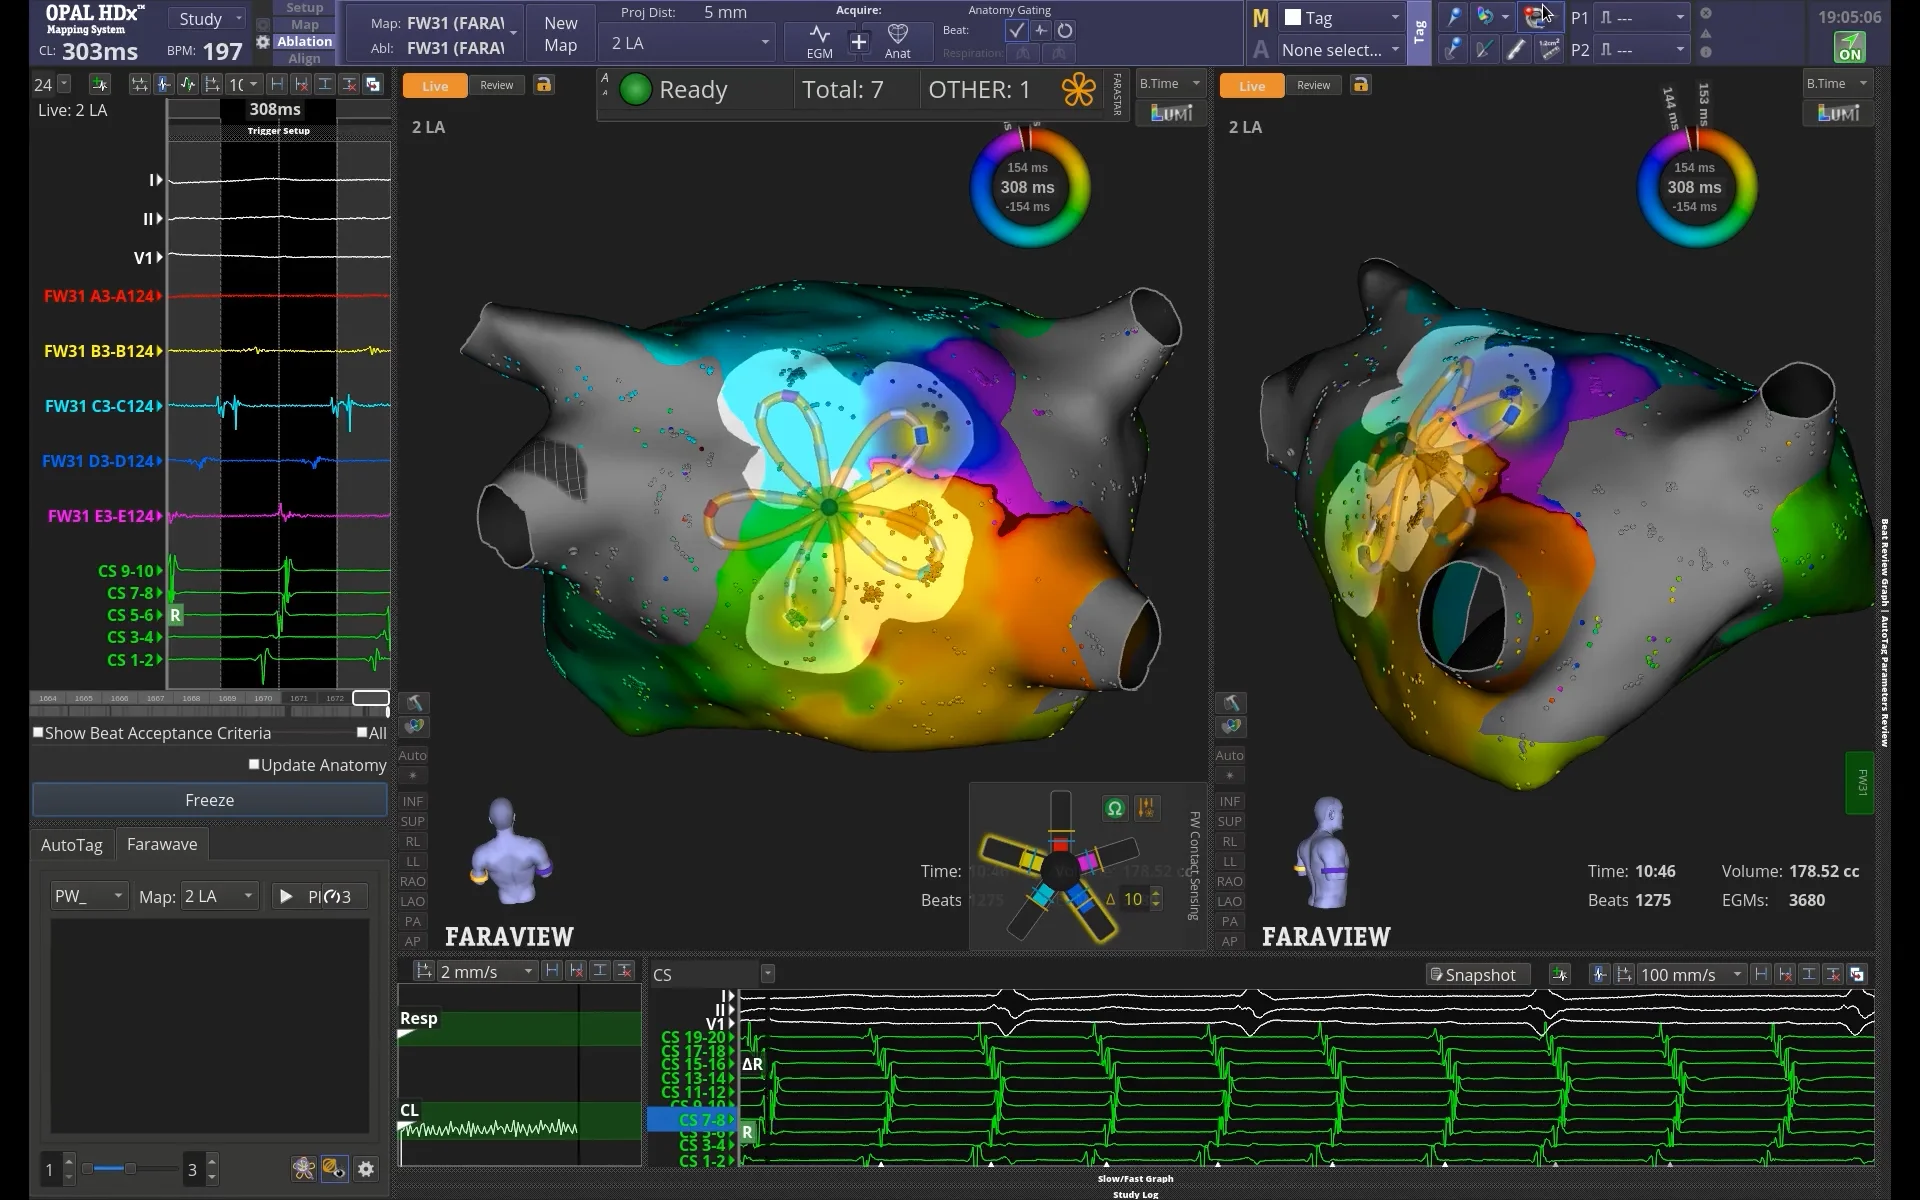Click the color wheel legend on left map
This screenshot has height=1200, width=1920.
pyautogui.click(x=1029, y=187)
